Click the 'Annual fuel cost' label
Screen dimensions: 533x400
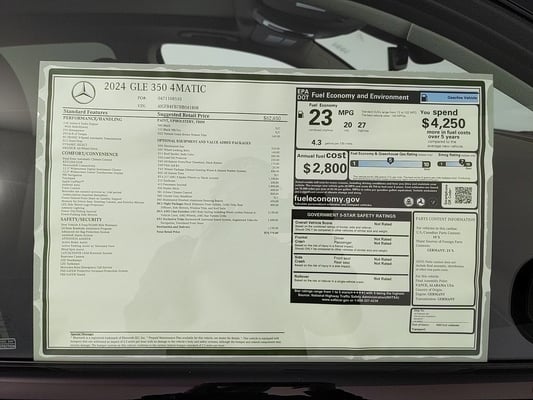pyautogui.click(x=322, y=156)
